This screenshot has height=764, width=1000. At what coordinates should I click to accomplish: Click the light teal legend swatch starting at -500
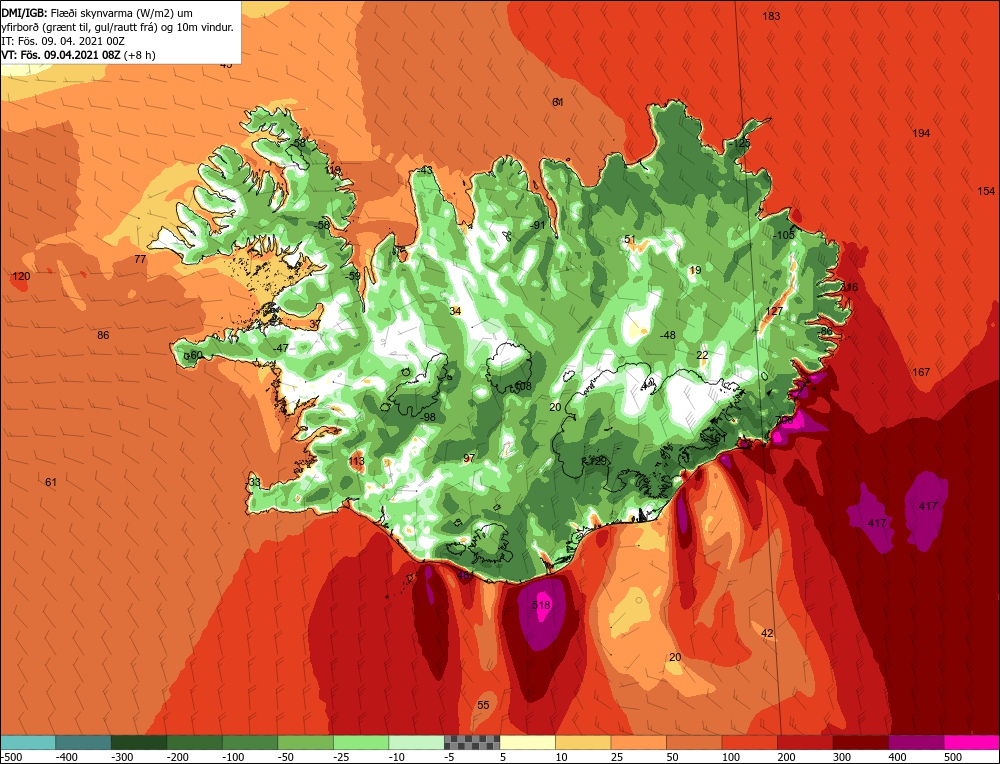tap(28, 742)
